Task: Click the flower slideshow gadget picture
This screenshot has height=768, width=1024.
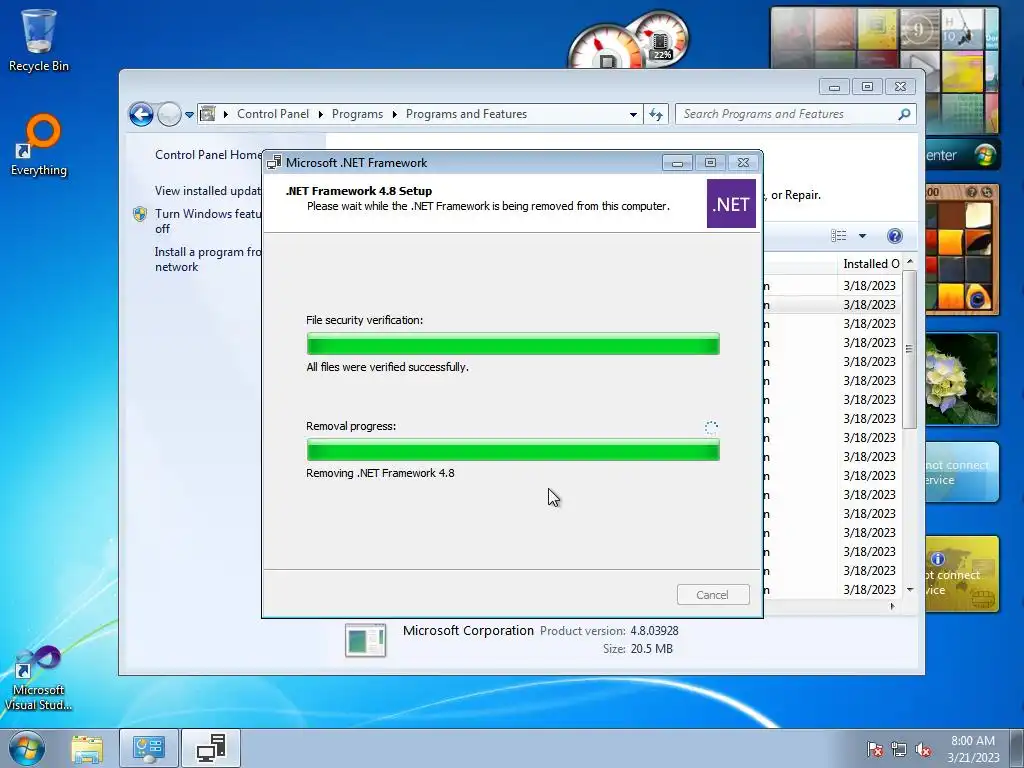Action: pos(962,379)
